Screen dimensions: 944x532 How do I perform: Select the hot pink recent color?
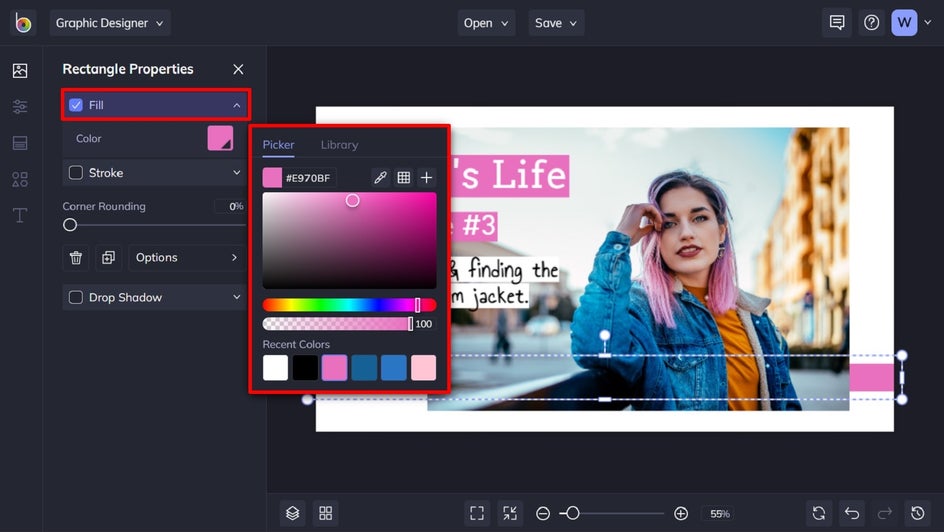[x=335, y=368]
